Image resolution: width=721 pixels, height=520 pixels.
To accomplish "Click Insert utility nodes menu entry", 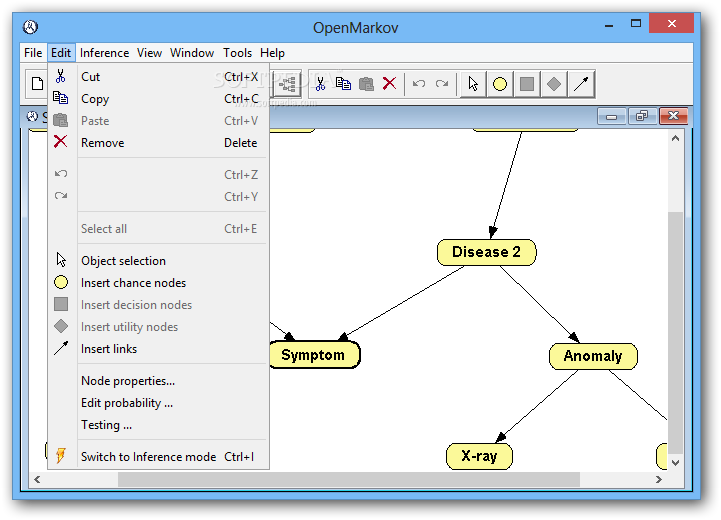I will pos(158,327).
